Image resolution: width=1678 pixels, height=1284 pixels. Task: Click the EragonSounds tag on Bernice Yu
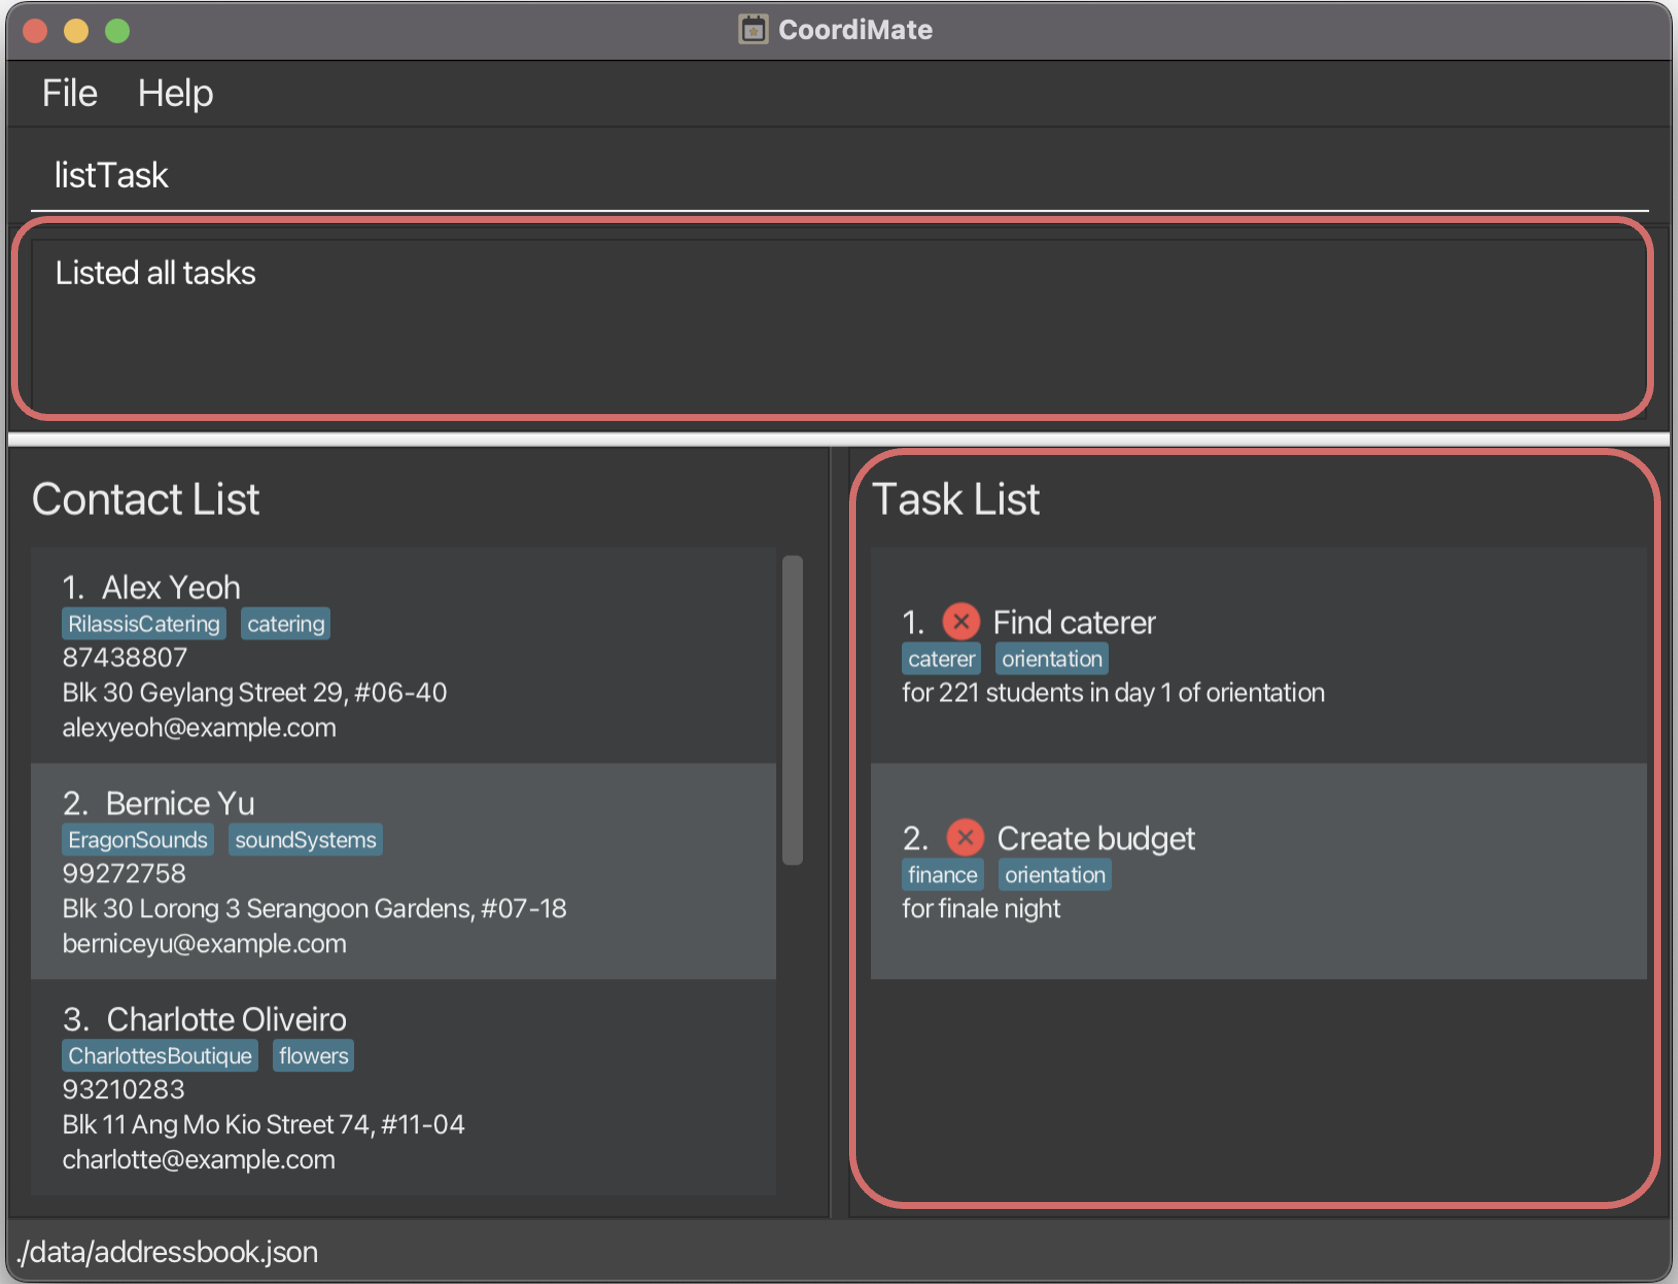click(x=138, y=840)
